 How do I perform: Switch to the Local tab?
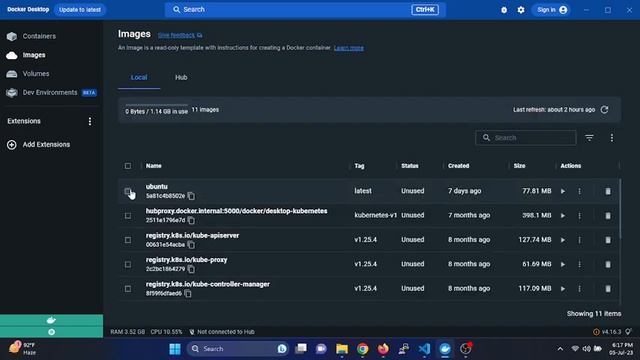point(139,78)
